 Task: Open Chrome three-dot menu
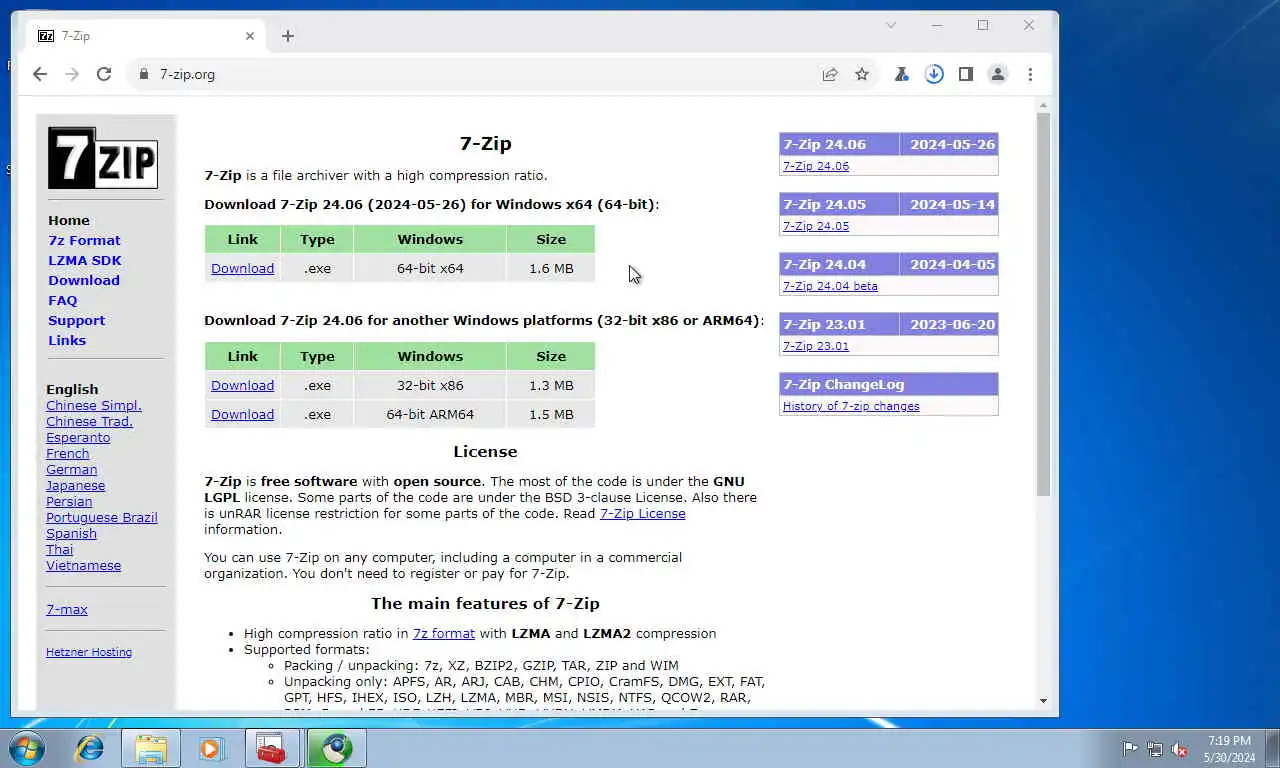coord(1030,74)
